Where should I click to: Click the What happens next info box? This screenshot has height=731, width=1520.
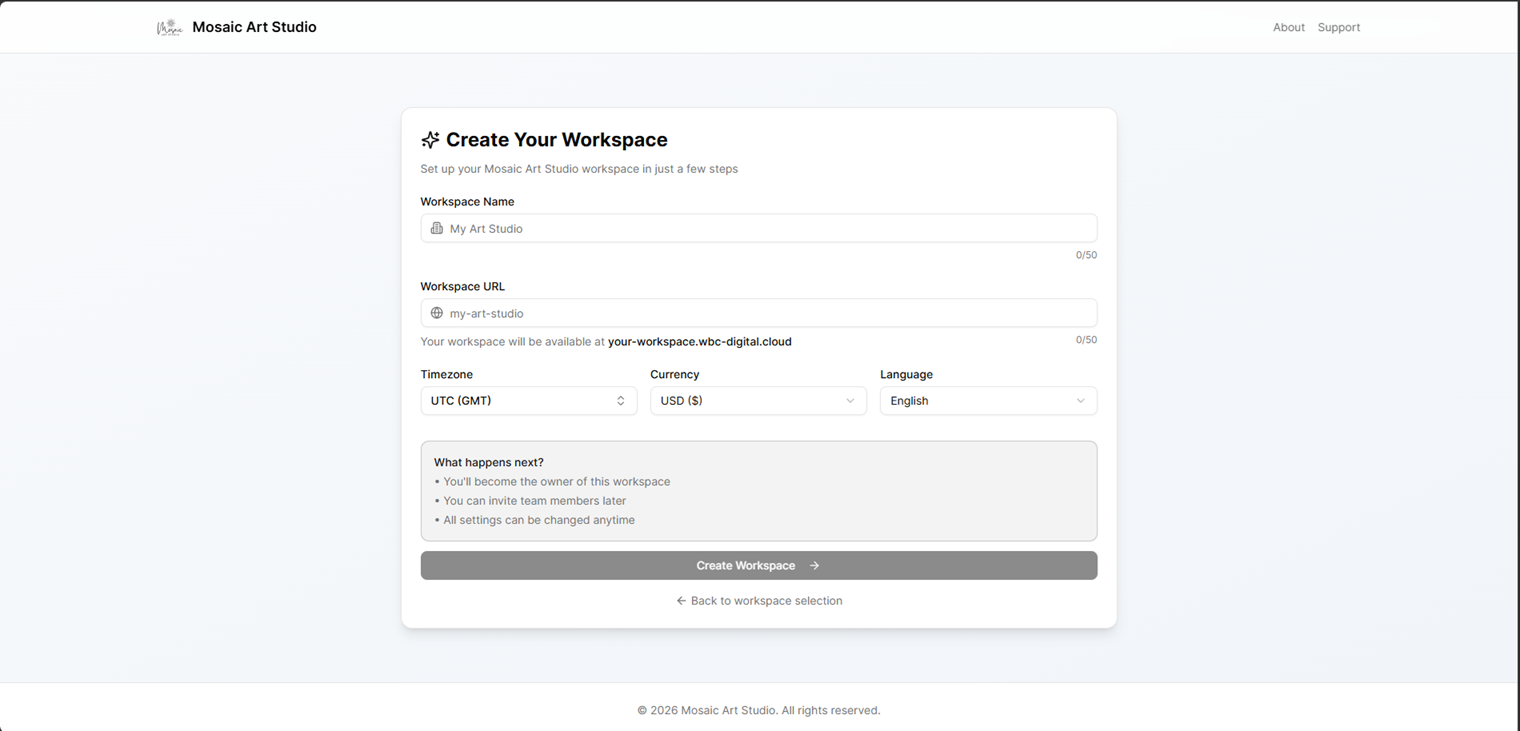[x=758, y=491]
